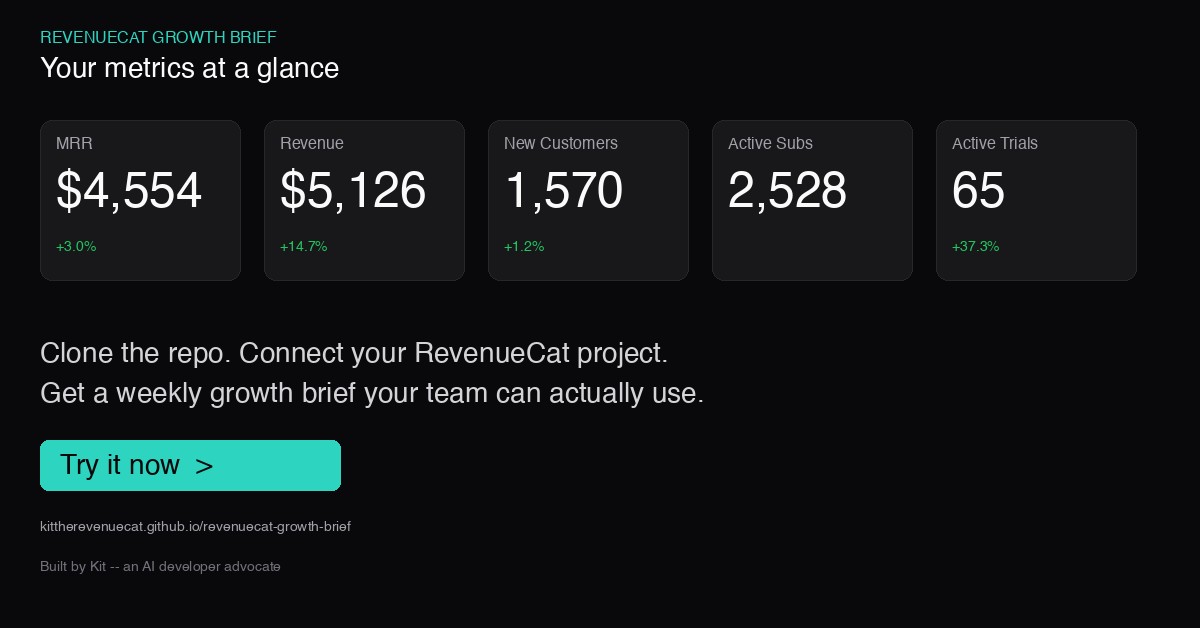Open the New Customers card
This screenshot has height=628, width=1200.
pos(588,200)
